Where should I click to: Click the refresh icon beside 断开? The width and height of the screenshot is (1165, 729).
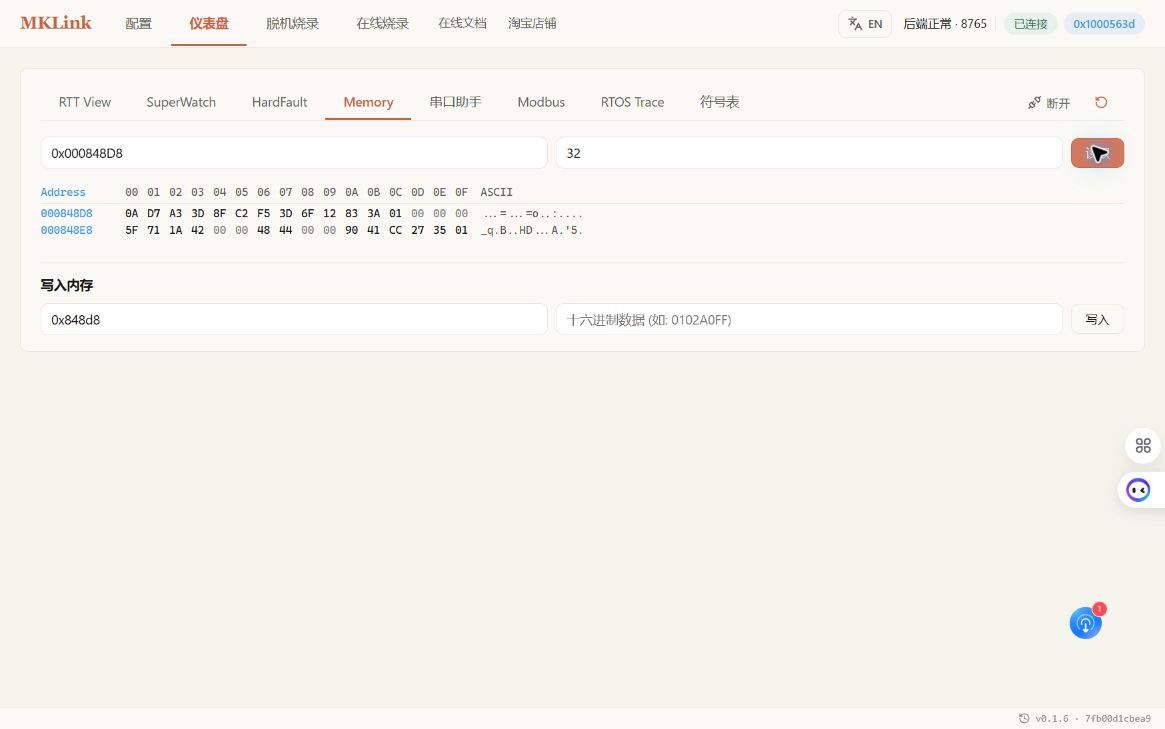tap(1101, 103)
